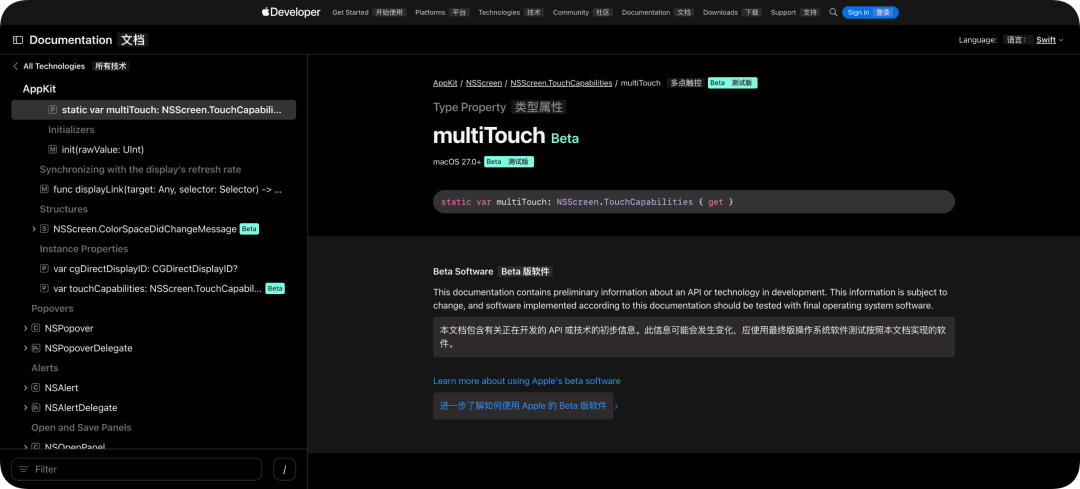Image resolution: width=1080 pixels, height=489 pixels.
Task: Go to NSScreen.TouchCapabilities breadcrumb link
Action: coord(561,83)
